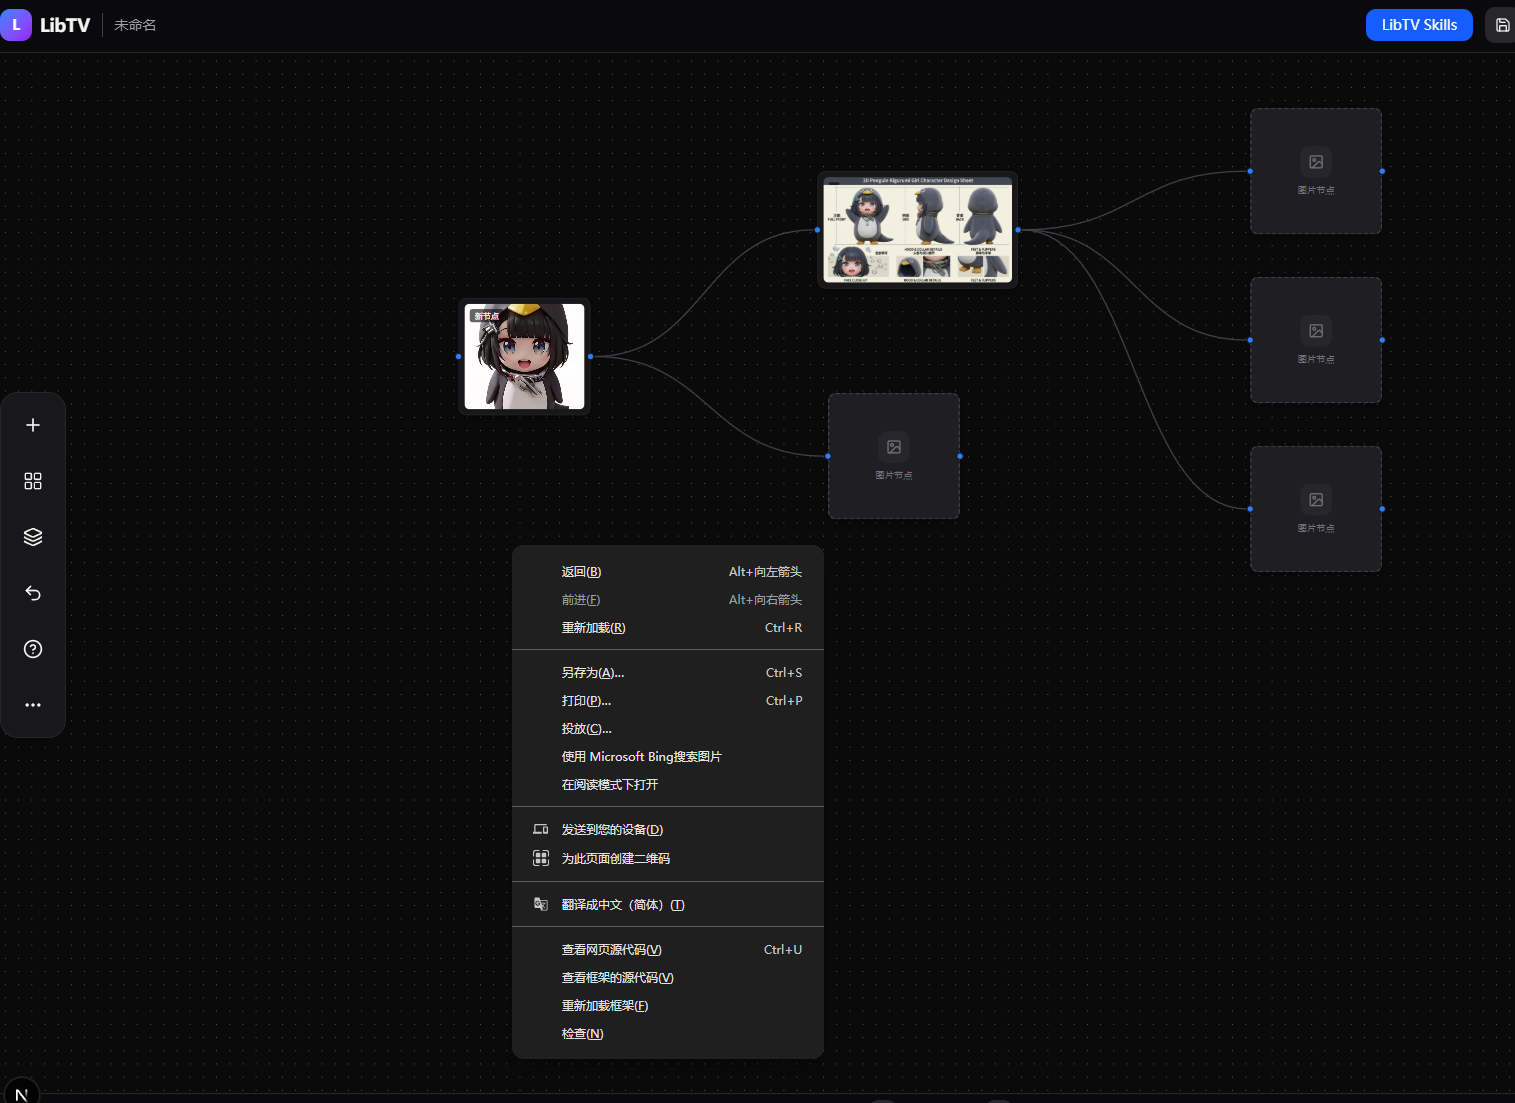The height and width of the screenshot is (1103, 1515).
Task: Open the LibTV Skills button
Action: click(x=1419, y=25)
